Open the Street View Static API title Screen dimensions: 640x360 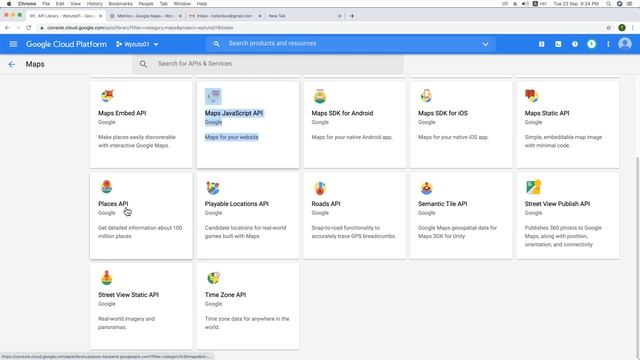coord(128,295)
